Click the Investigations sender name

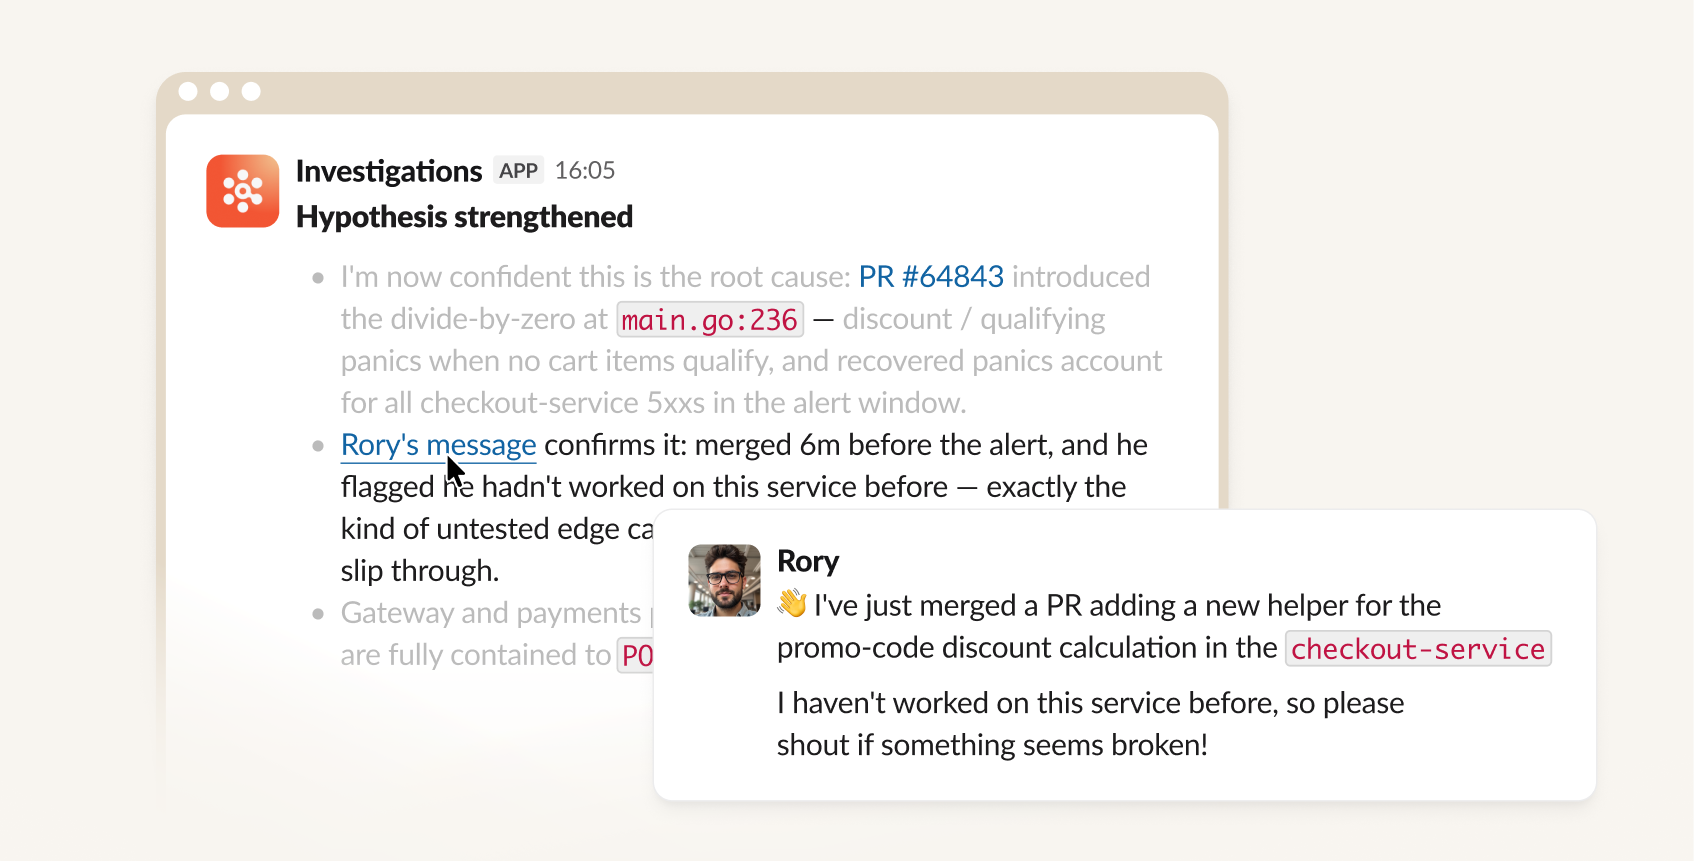coord(389,171)
